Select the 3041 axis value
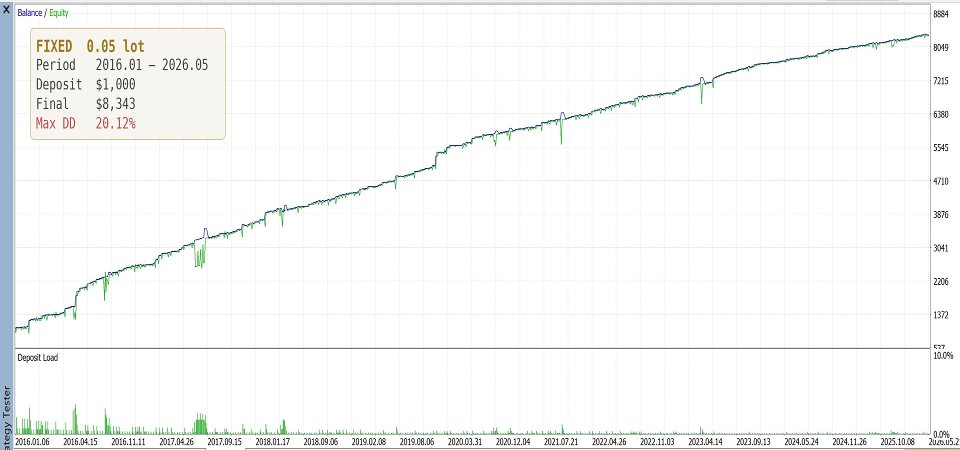 [x=940, y=248]
